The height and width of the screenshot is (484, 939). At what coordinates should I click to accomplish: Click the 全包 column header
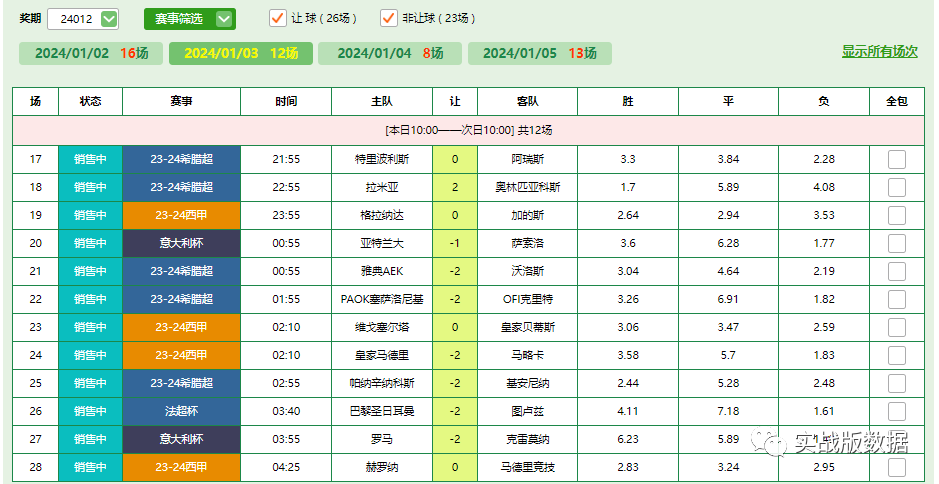click(896, 101)
